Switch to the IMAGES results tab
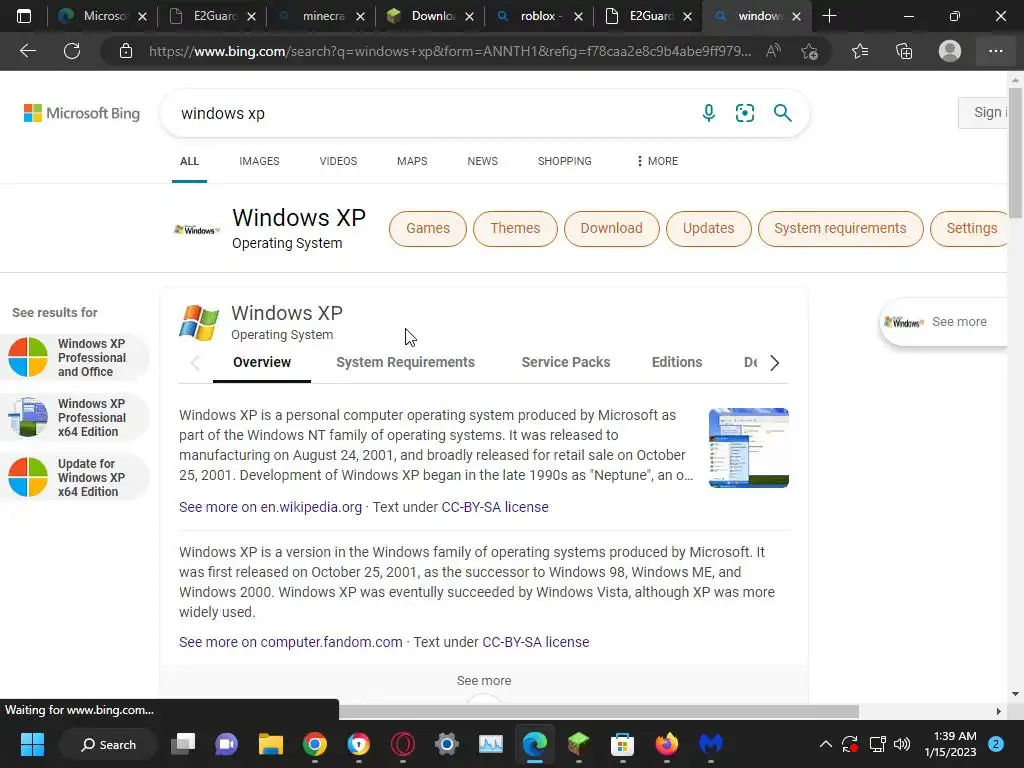 point(259,161)
